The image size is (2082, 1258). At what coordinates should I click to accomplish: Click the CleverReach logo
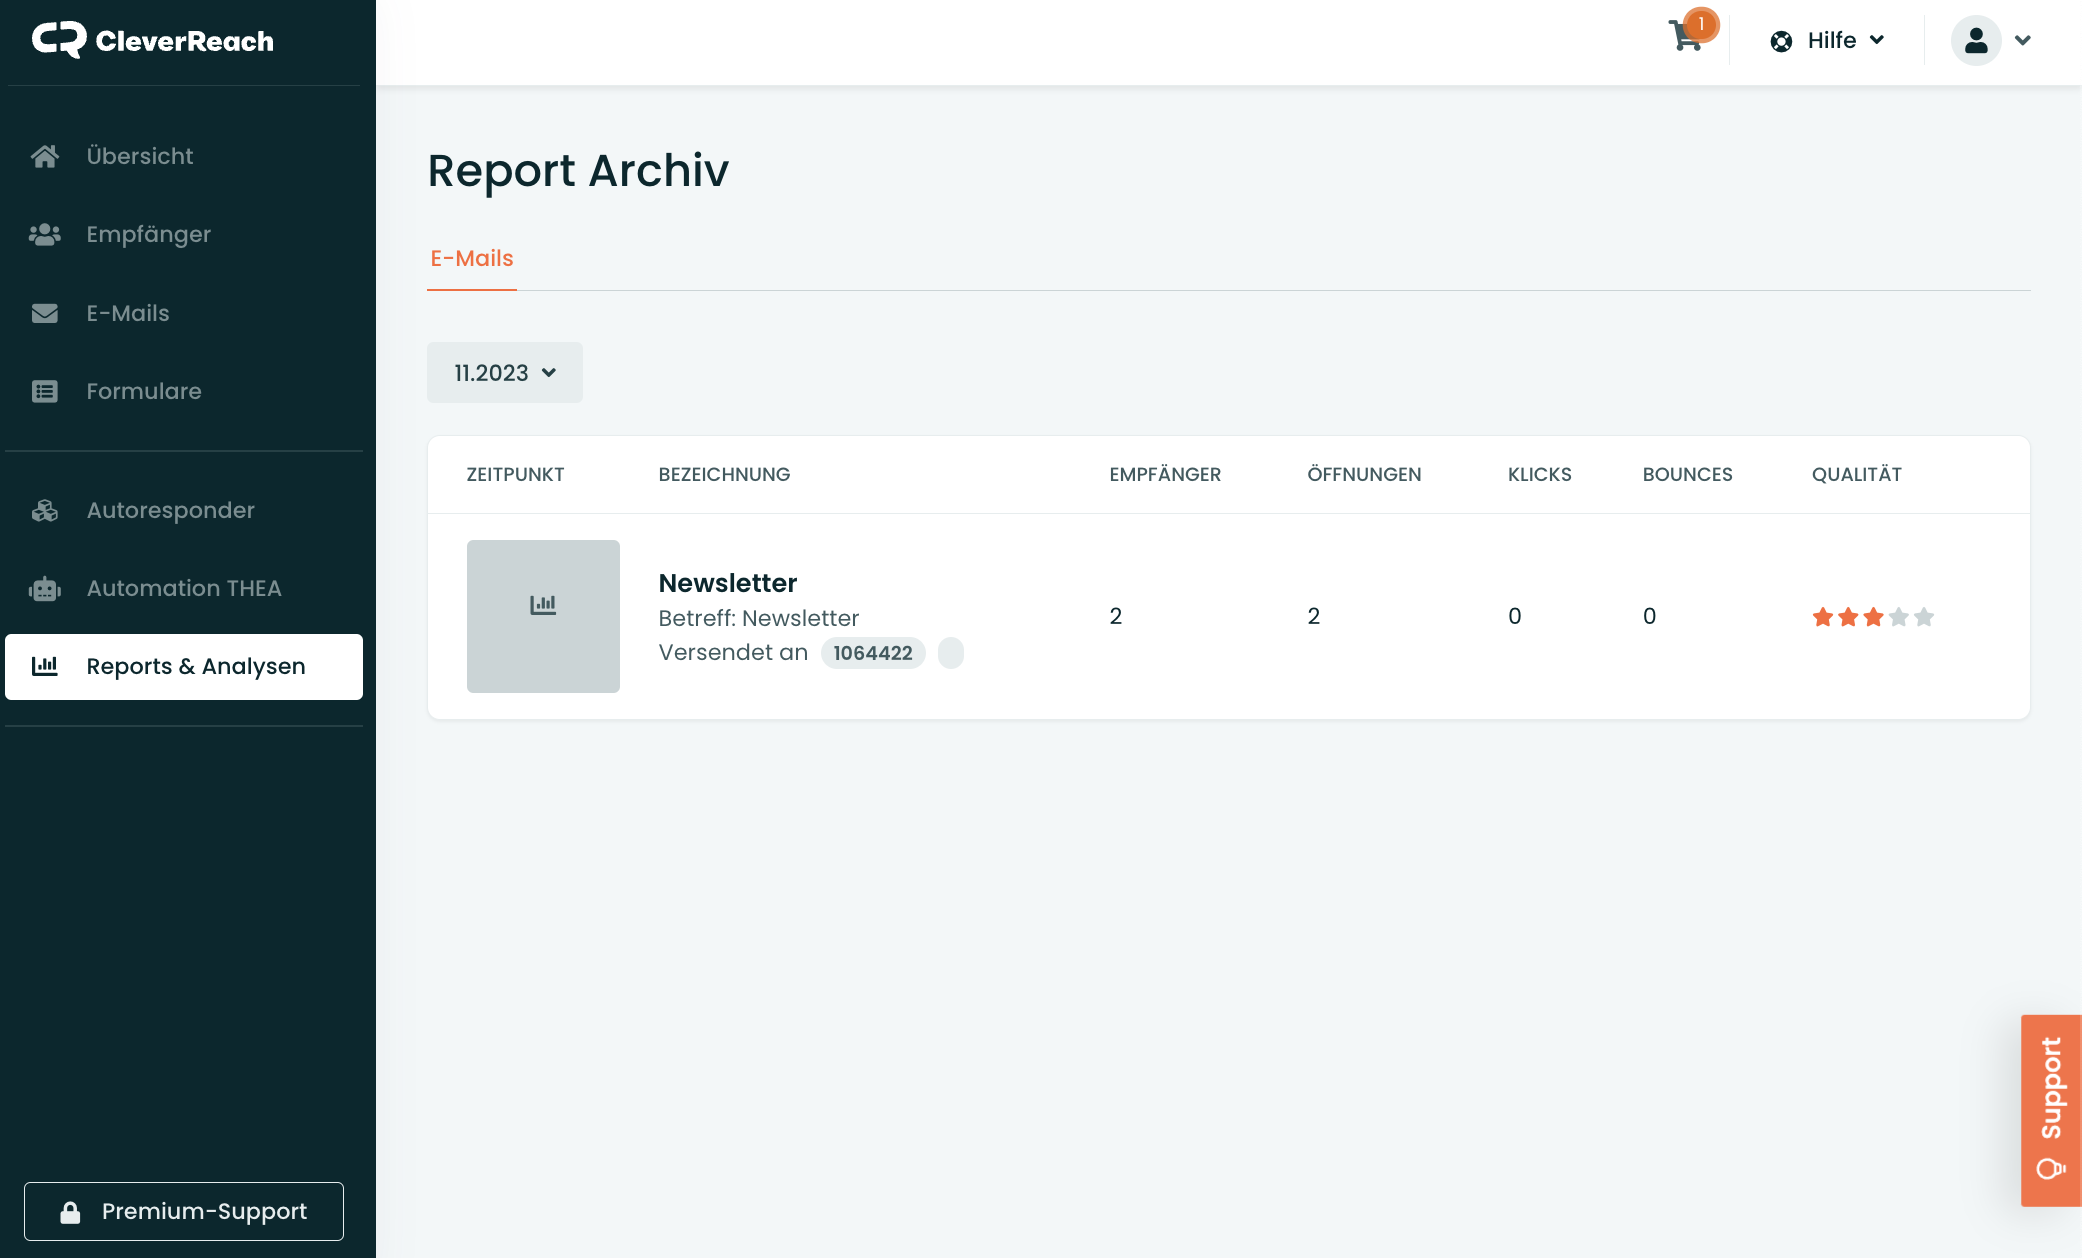pyautogui.click(x=153, y=40)
